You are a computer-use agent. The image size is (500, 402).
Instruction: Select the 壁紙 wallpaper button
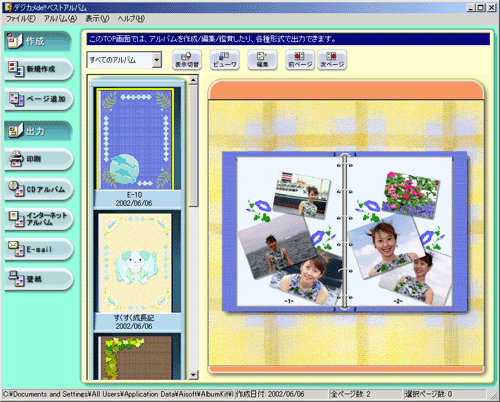(x=39, y=279)
